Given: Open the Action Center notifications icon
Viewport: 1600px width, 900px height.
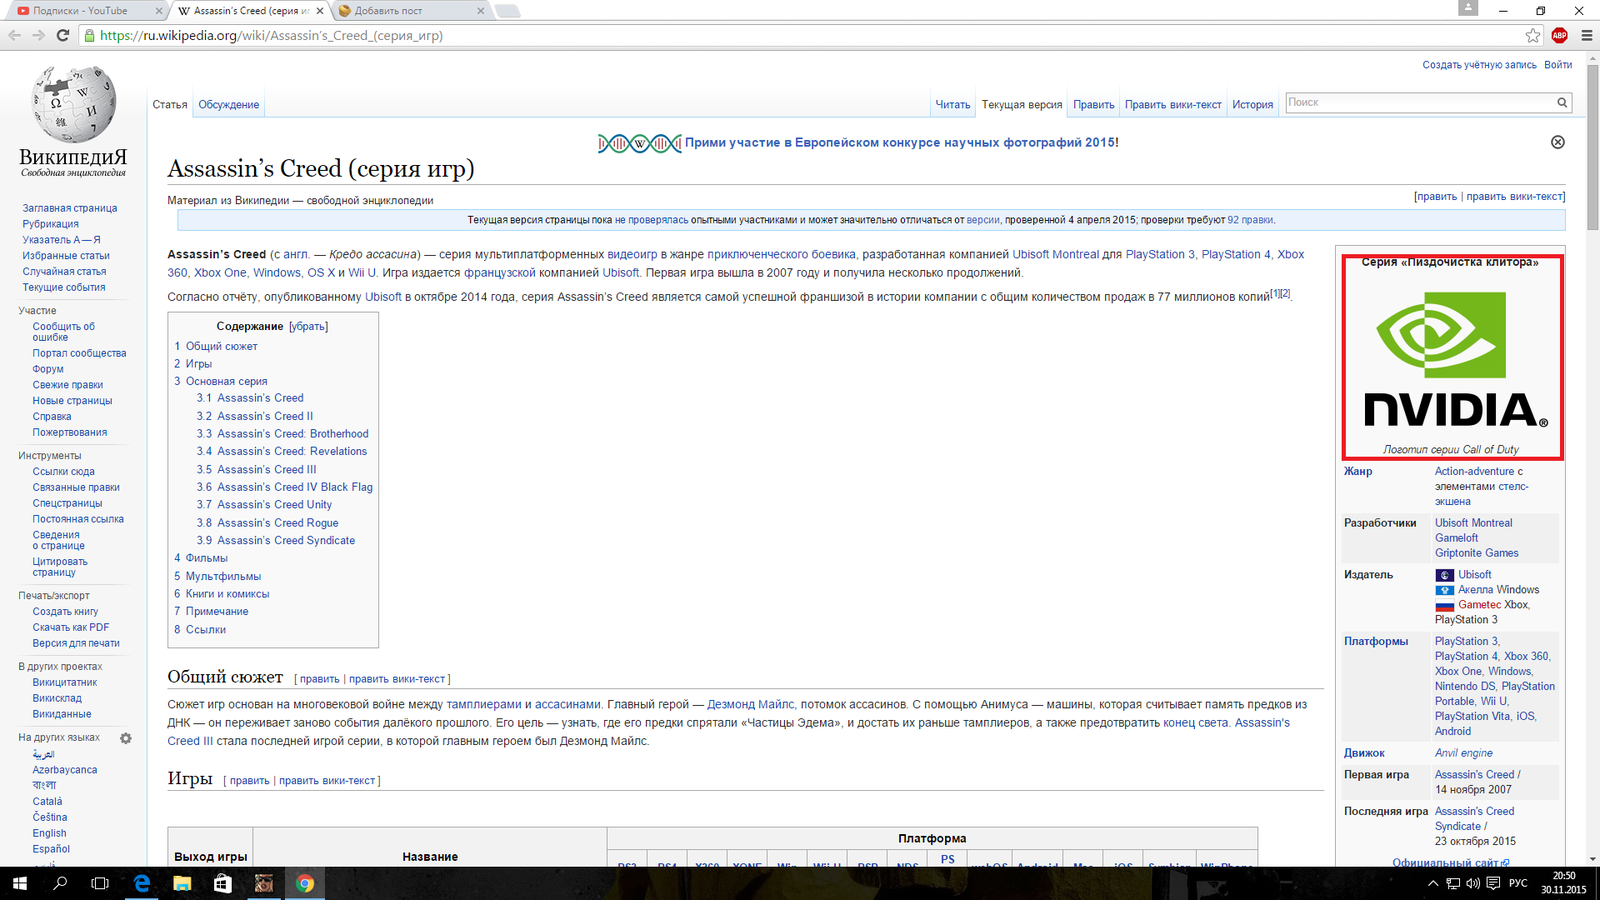Looking at the screenshot, I should pyautogui.click(x=1493, y=884).
